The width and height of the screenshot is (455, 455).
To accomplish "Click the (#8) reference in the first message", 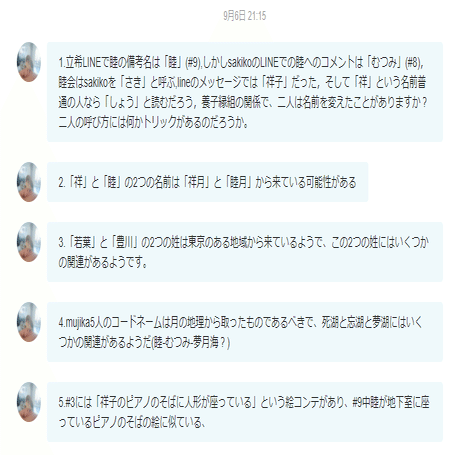I will point(413,62).
